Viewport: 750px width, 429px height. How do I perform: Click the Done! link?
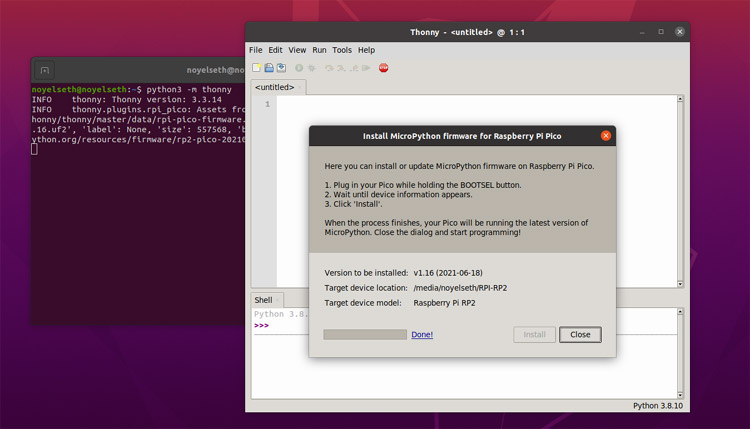pos(422,334)
